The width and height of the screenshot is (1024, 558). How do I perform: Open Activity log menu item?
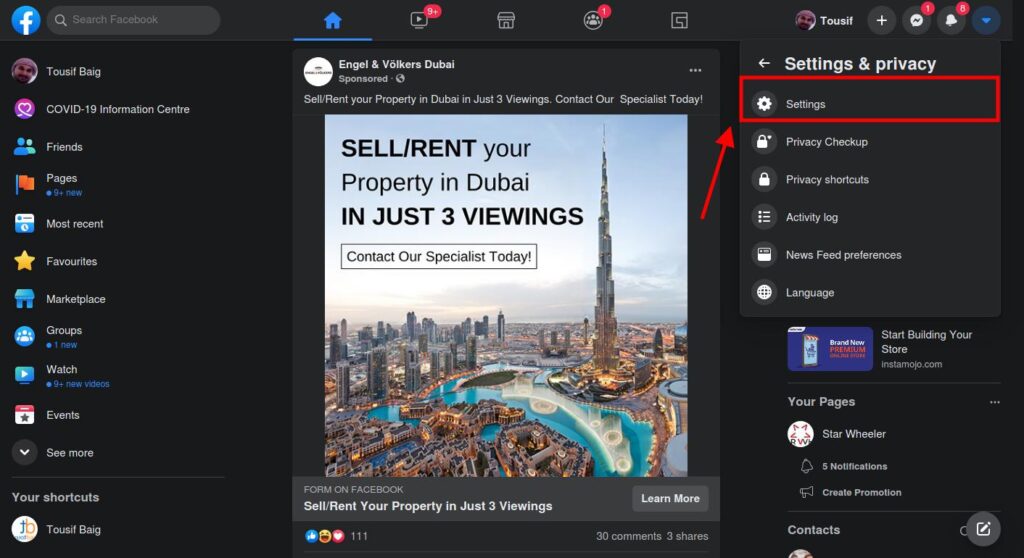coord(869,217)
